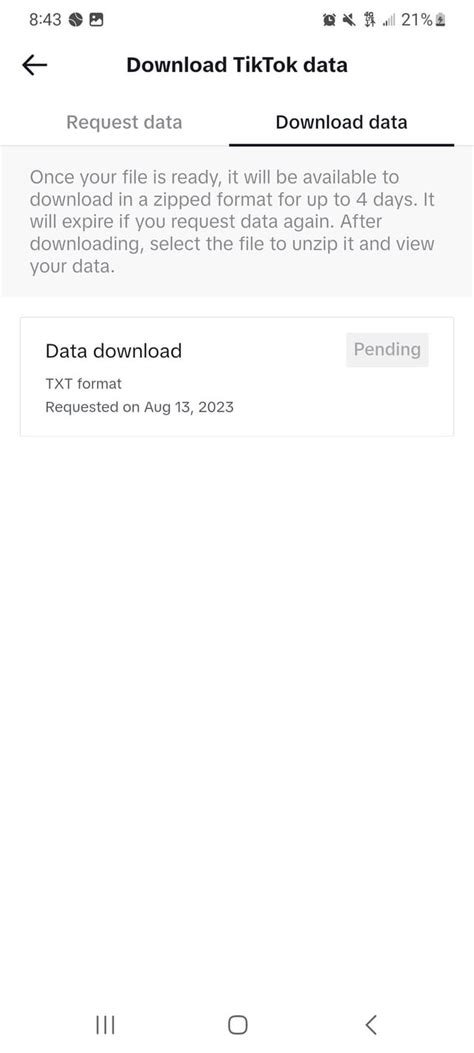Screen dimensions: 474x1053
Task: Tap the alarm icon in status bar
Action: (x=329, y=21)
